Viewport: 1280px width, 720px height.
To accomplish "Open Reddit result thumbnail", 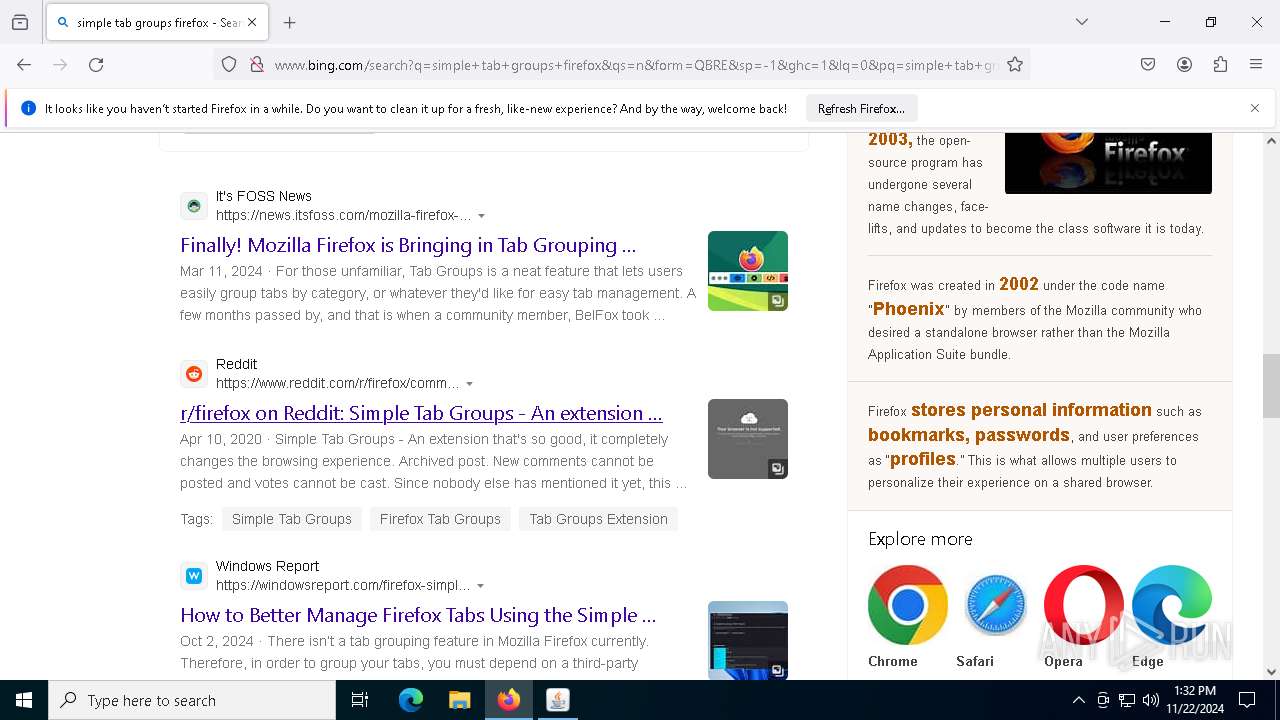I will pos(748,439).
